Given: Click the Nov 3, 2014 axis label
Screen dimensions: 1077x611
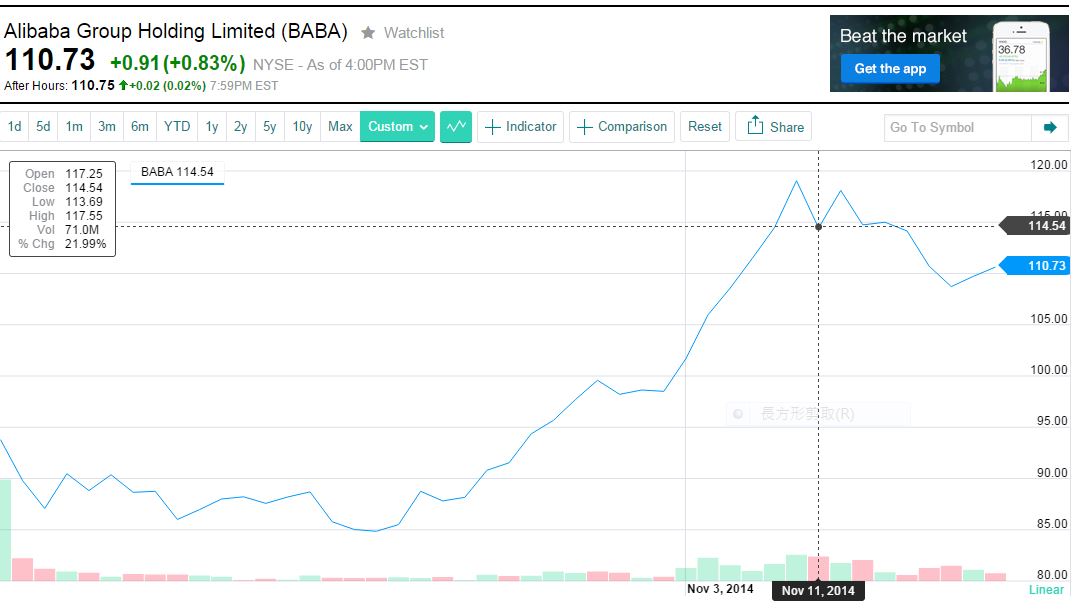Looking at the screenshot, I should click(x=720, y=589).
